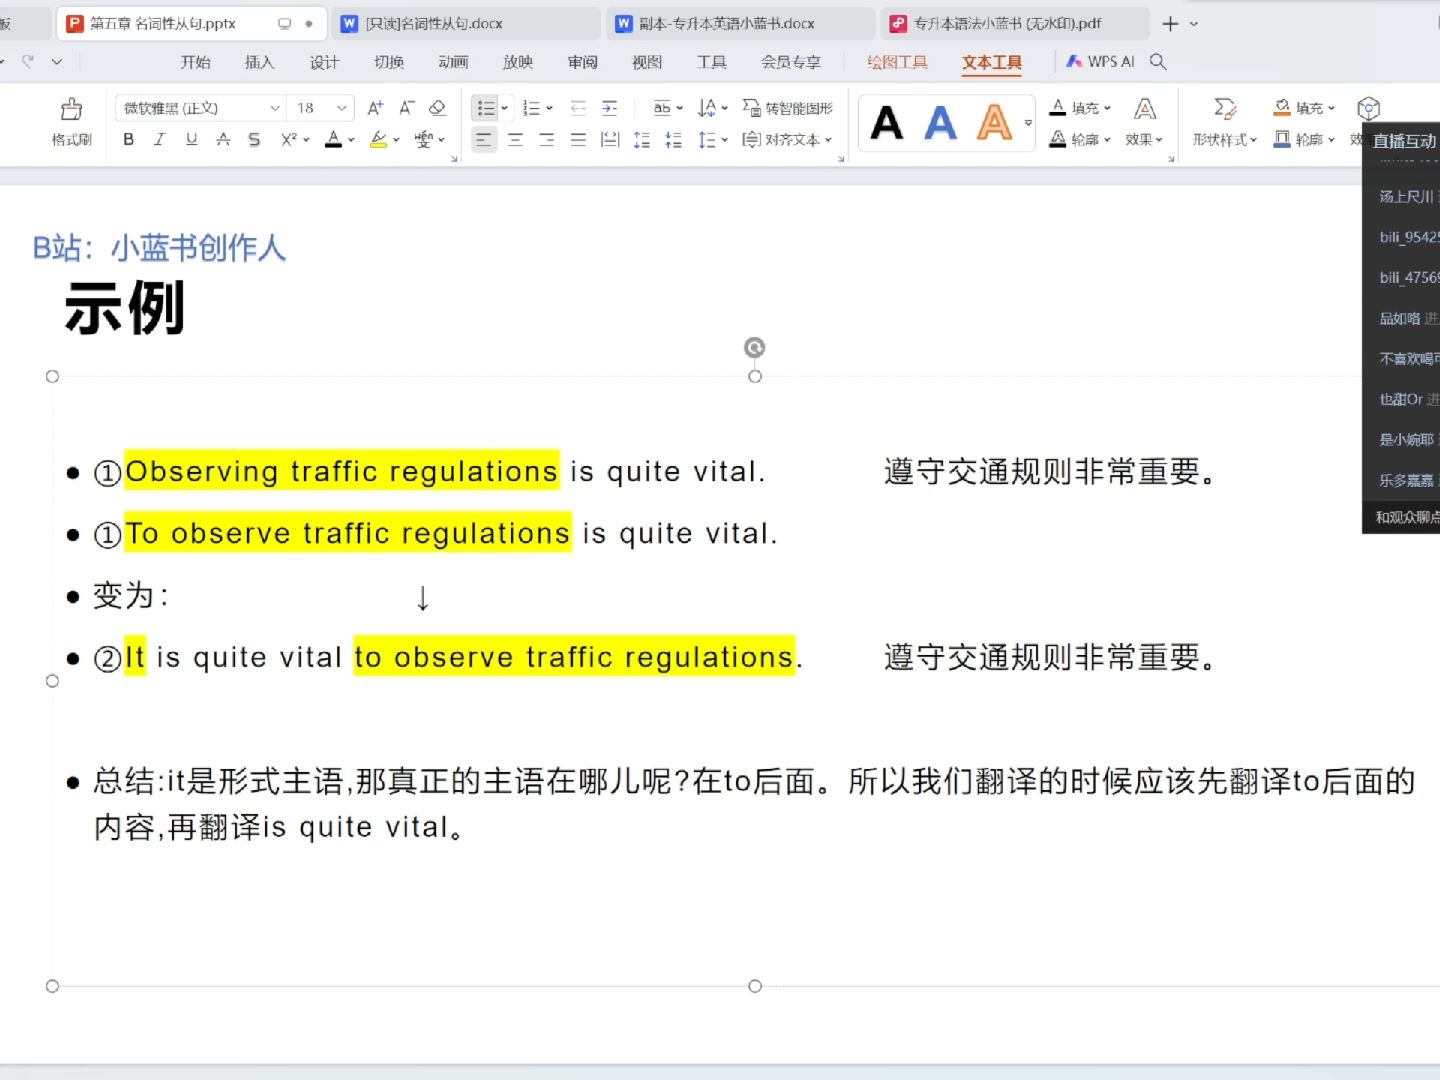1440x1080 pixels.
Task: Increase paragraph spacing icon
Action: pos(642,140)
